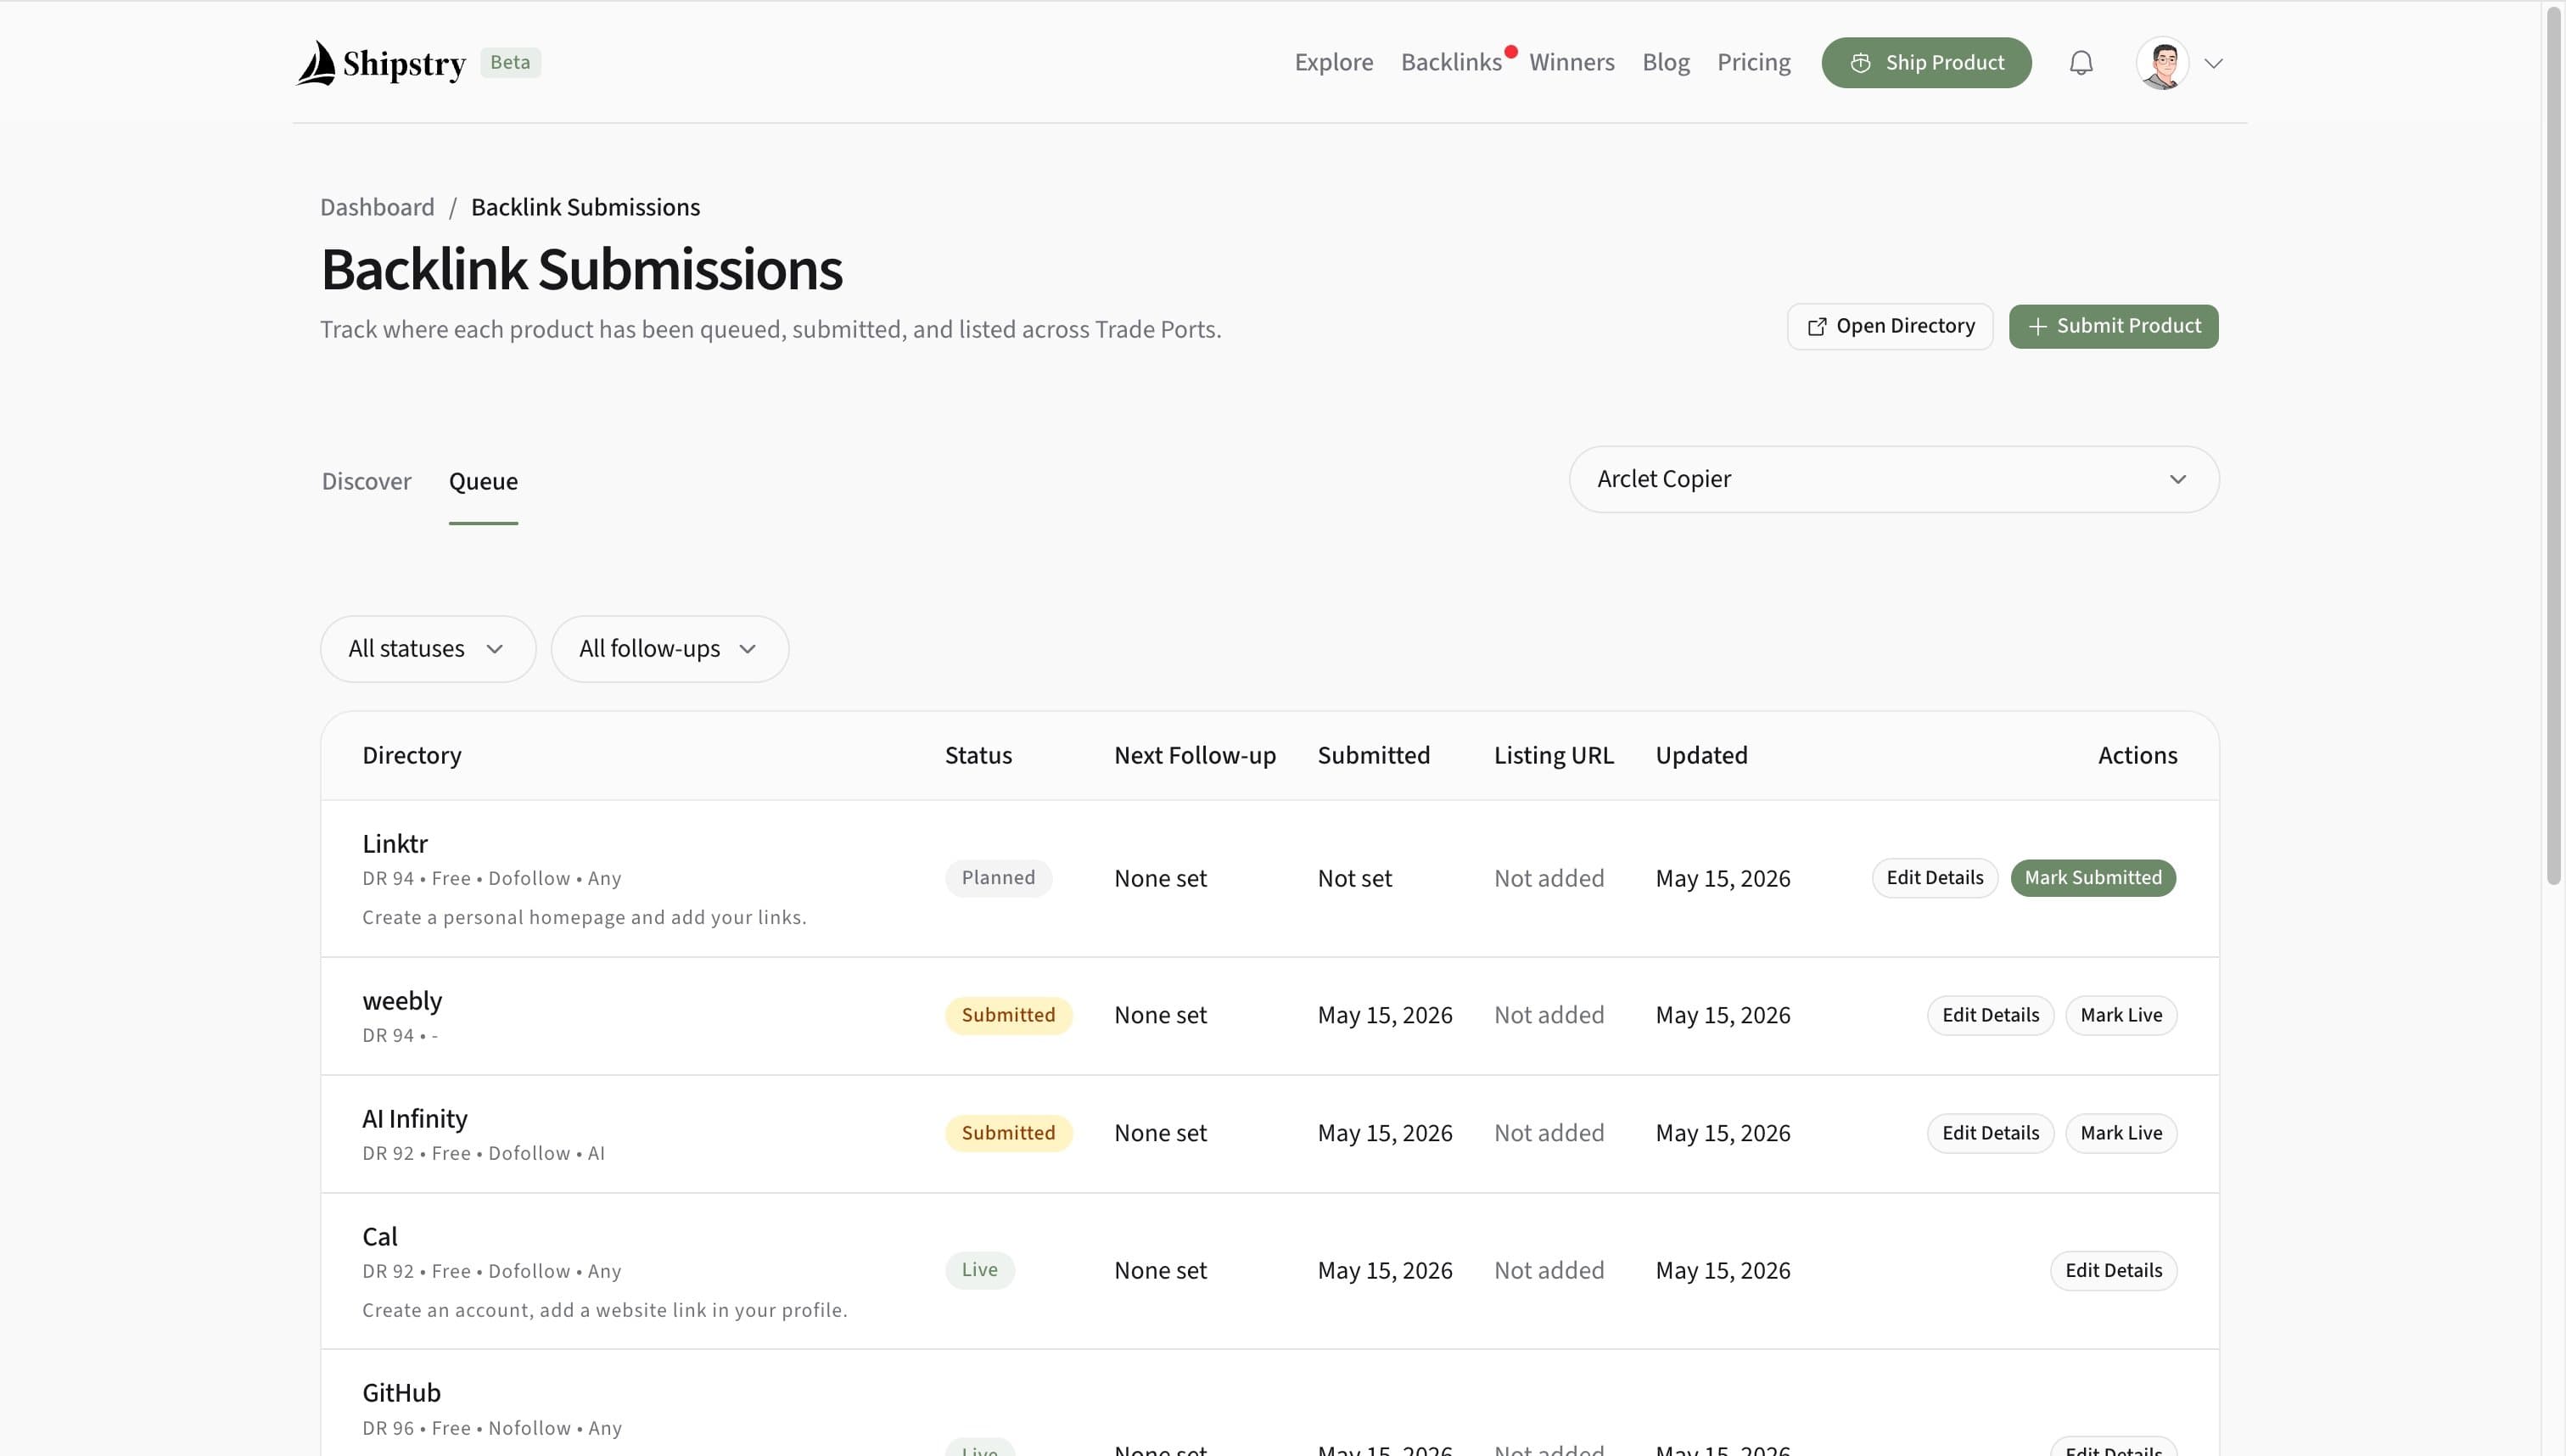Click the AI Infinity directory name
The width and height of the screenshot is (2566, 1456).
pos(414,1119)
